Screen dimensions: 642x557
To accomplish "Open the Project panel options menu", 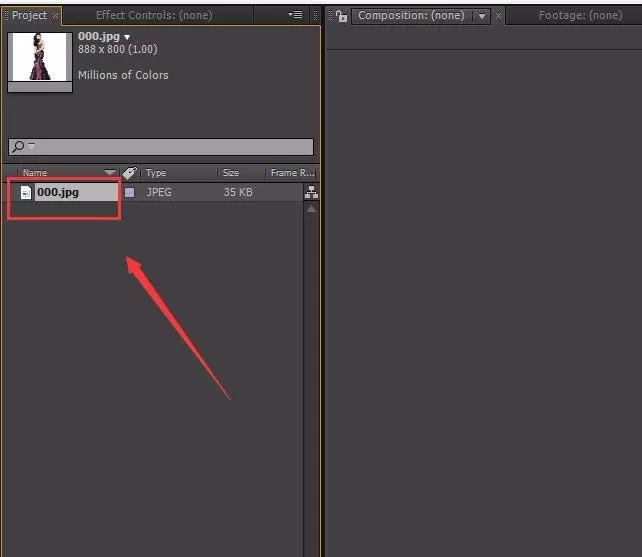I will click(x=295, y=15).
